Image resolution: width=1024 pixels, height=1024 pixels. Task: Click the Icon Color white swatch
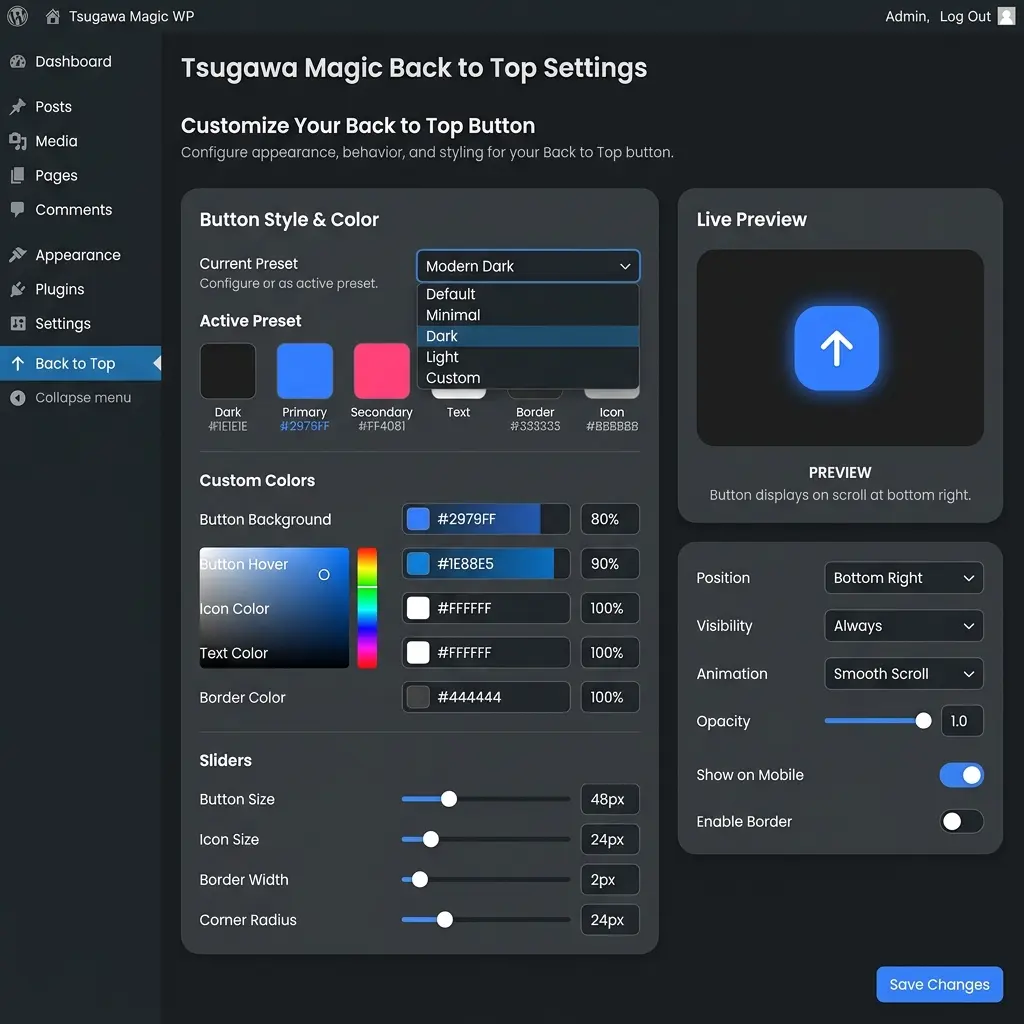418,608
